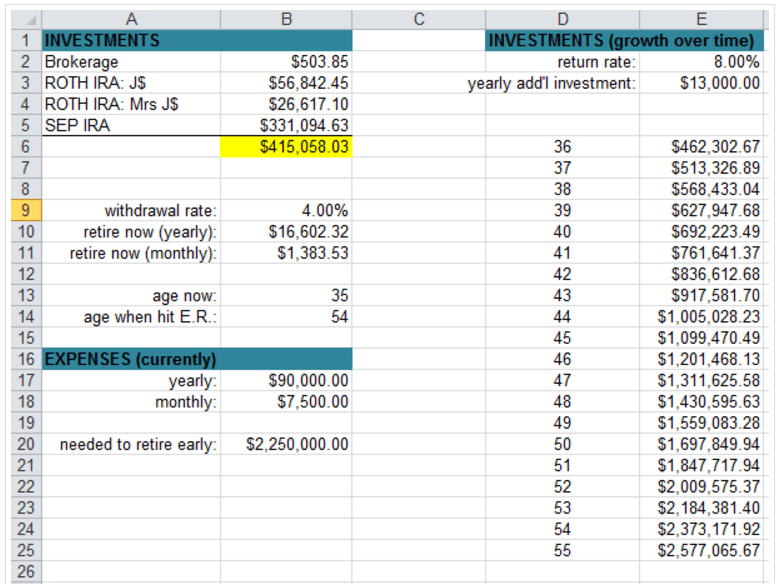Select column E header
This screenshot has height=584, width=779.
pyautogui.click(x=701, y=19)
